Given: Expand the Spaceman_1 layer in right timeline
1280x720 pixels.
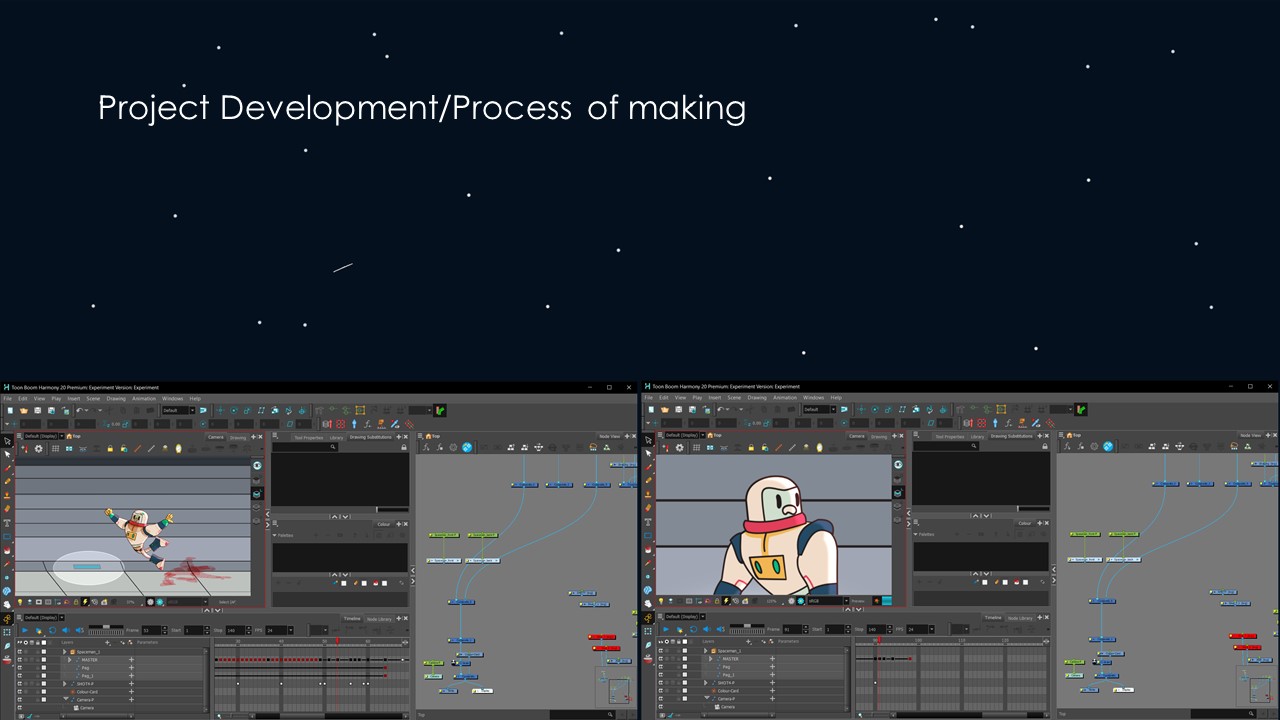Looking at the screenshot, I should pyautogui.click(x=703, y=651).
